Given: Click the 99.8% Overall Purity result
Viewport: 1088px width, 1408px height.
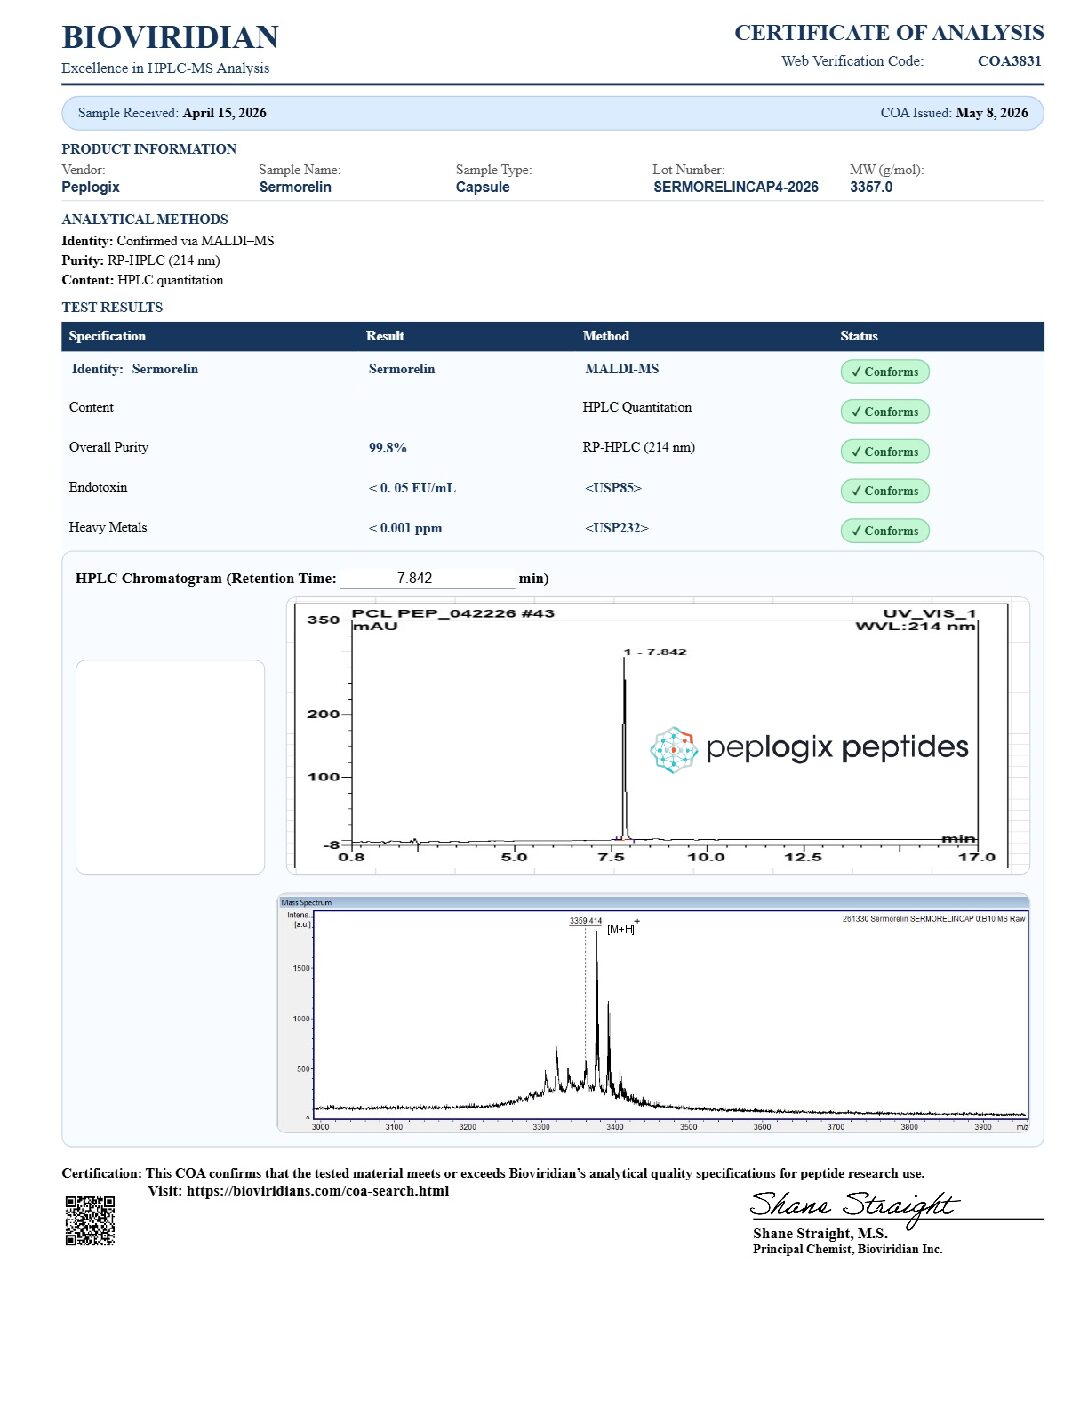Looking at the screenshot, I should [388, 448].
